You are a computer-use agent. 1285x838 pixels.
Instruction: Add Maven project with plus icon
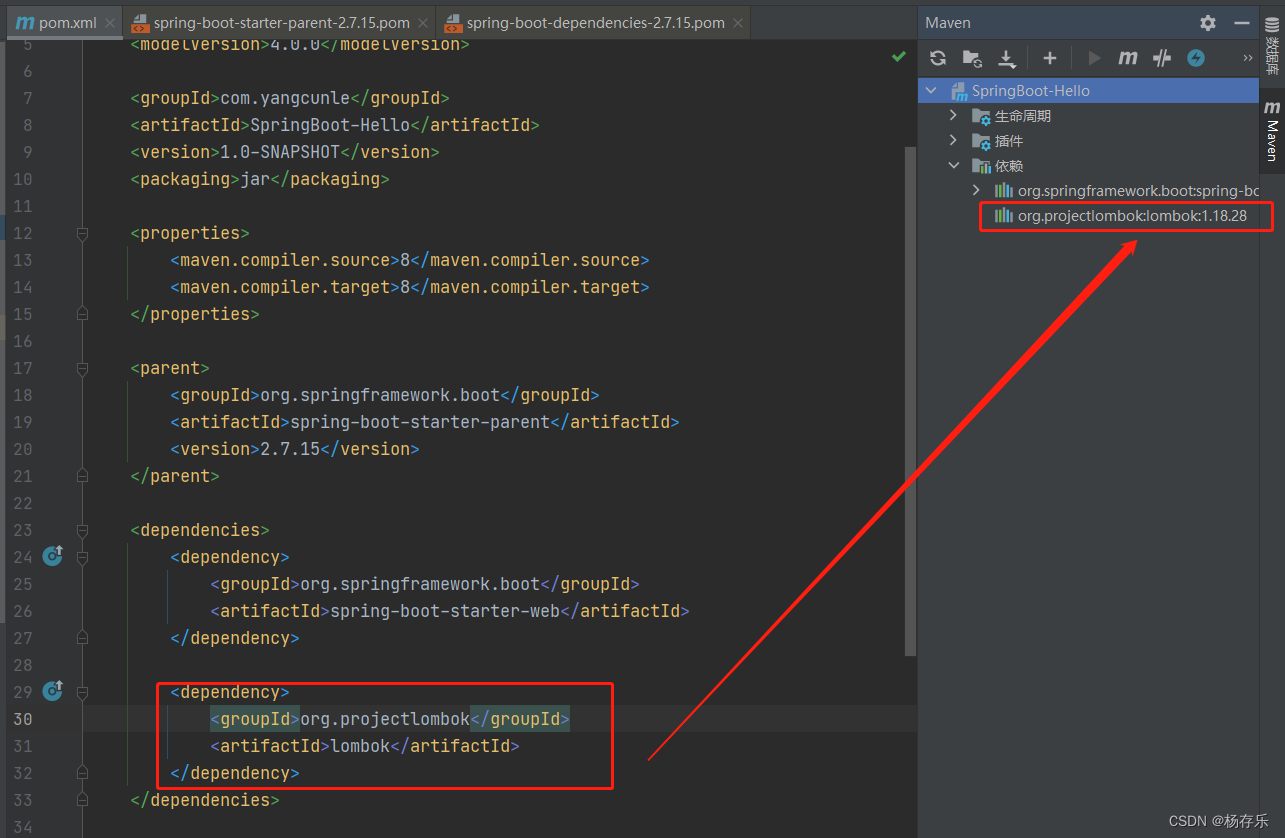point(1049,58)
